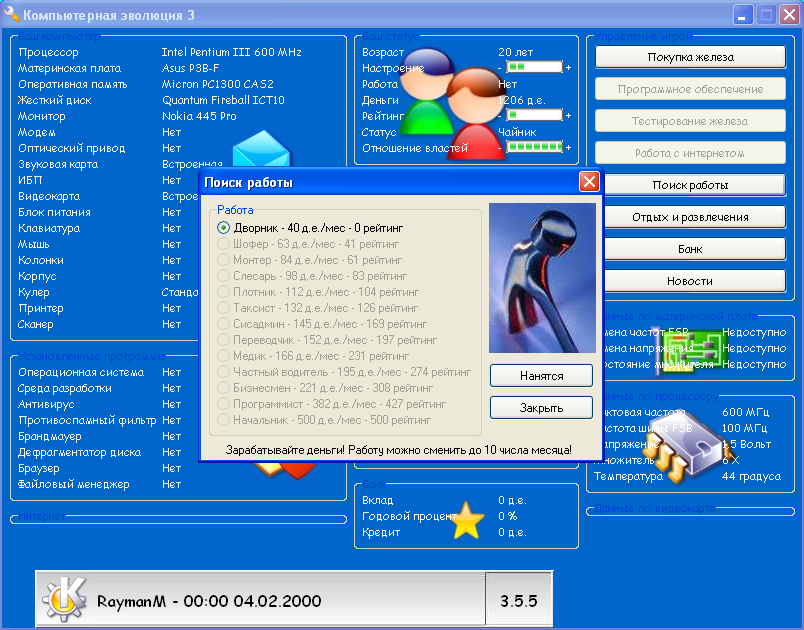Pick the Таксист job radio button
The height and width of the screenshot is (630, 804).
pos(223,308)
